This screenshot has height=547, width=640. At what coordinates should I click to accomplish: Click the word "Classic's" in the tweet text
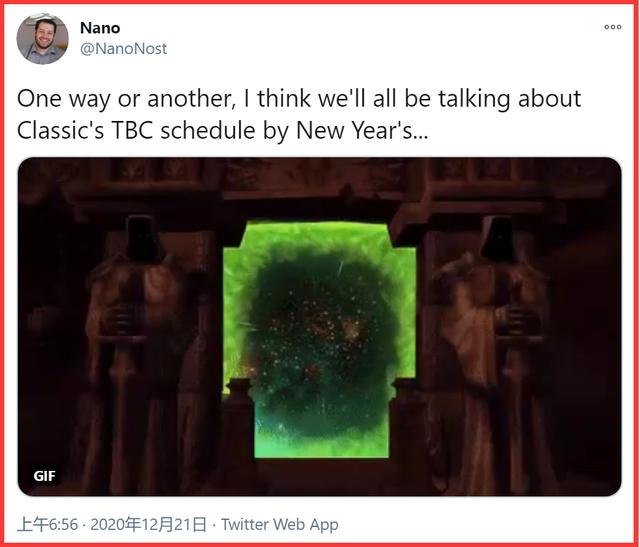[60, 131]
